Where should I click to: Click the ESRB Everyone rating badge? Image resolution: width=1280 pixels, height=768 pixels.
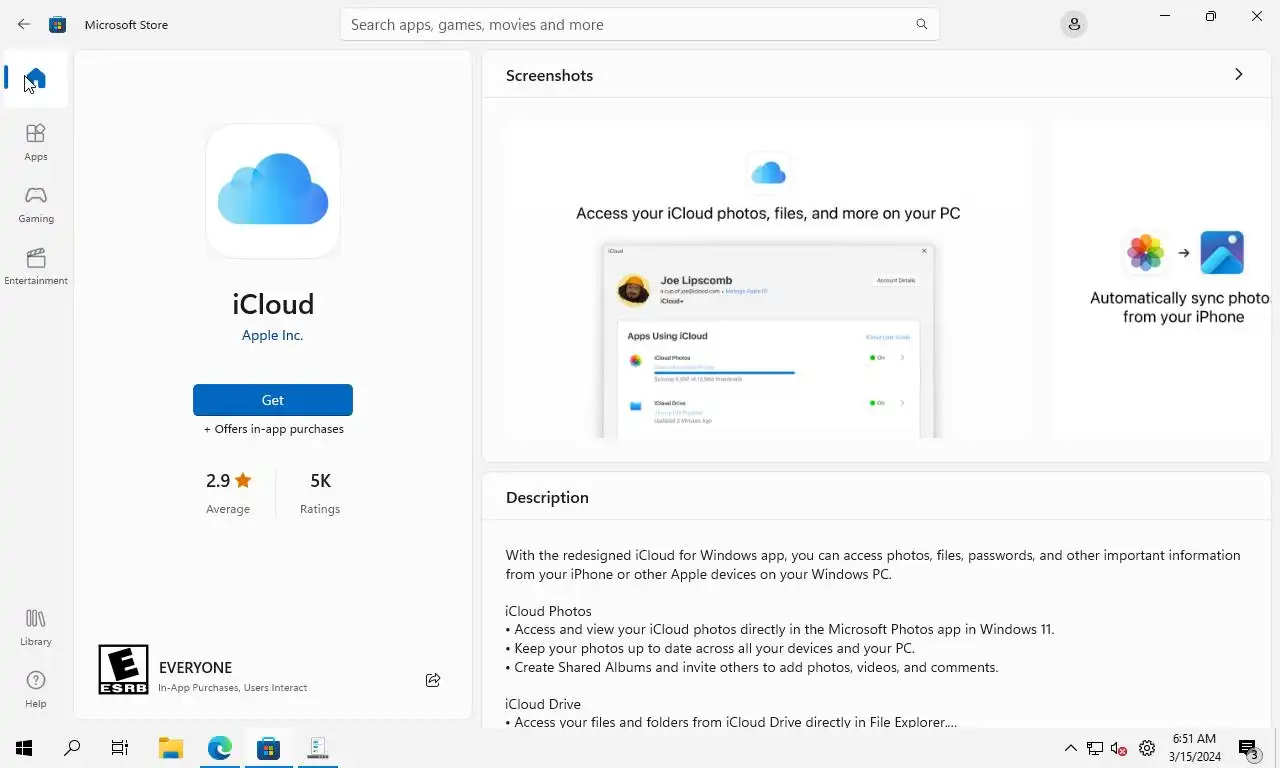pyautogui.click(x=123, y=669)
